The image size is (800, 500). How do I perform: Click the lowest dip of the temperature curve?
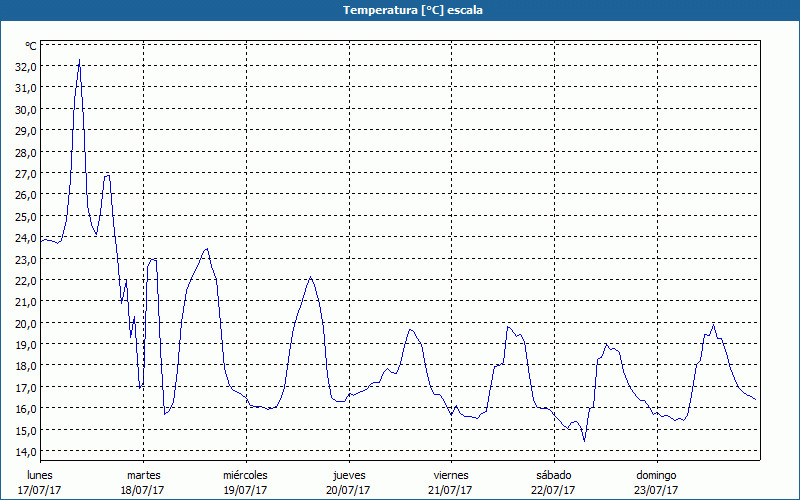tap(584, 440)
